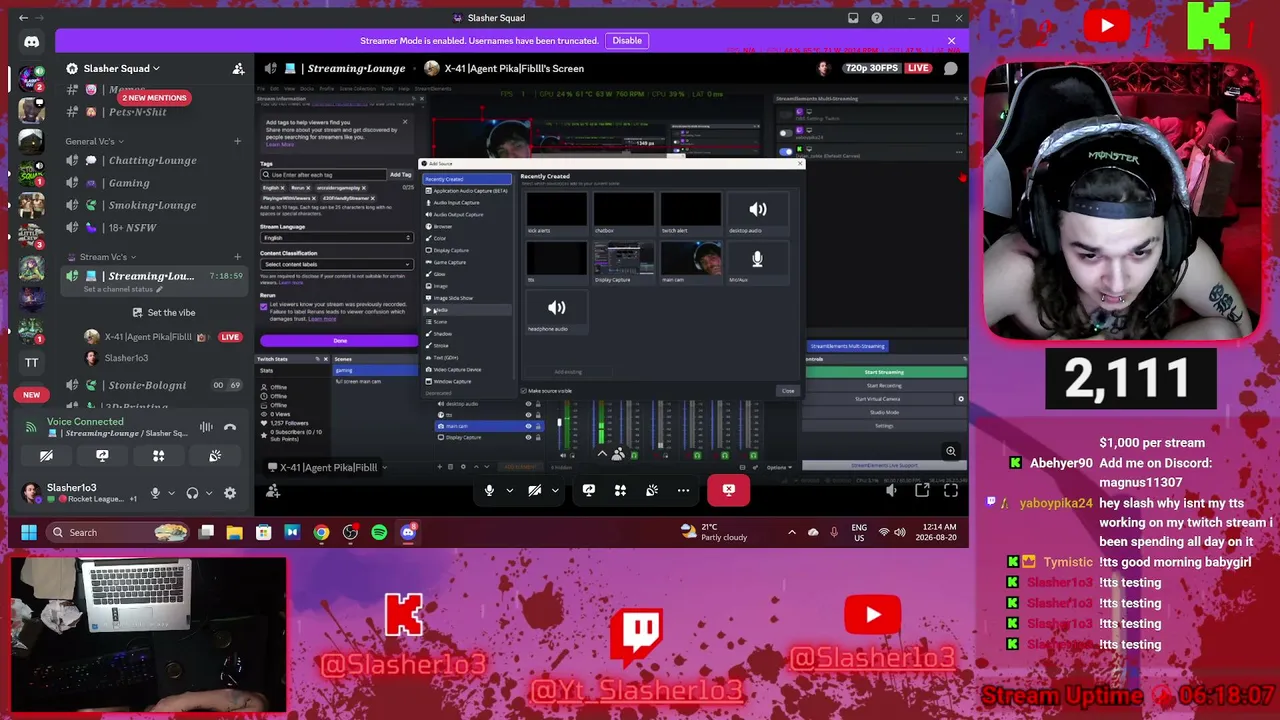Launch activities from stream call controls
Screen dimensions: 1280x720
(620, 491)
